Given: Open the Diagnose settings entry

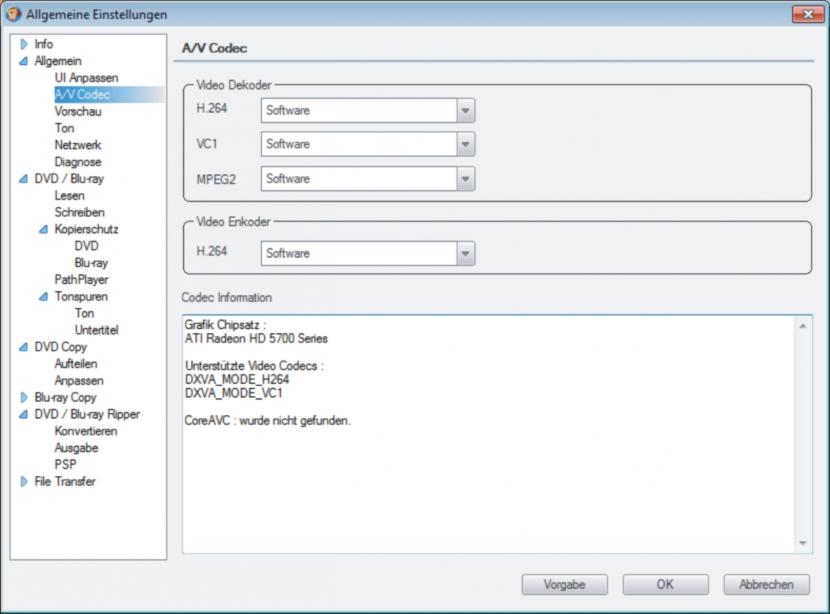Looking at the screenshot, I should click(x=78, y=162).
